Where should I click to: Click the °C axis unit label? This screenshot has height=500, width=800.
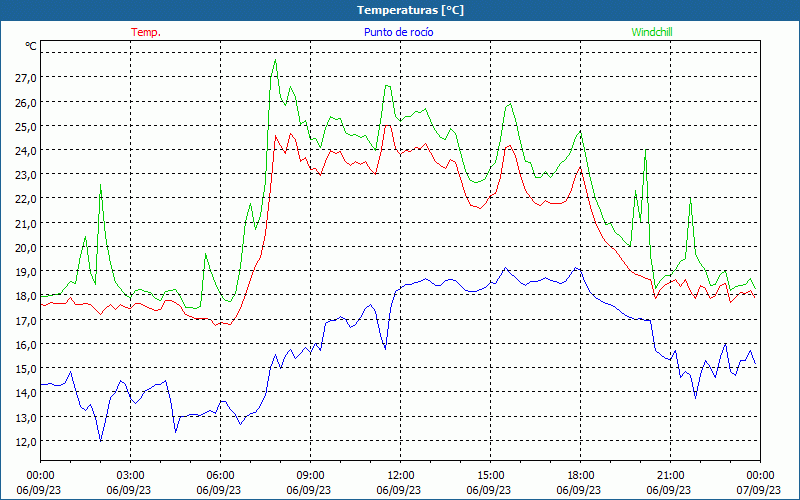click(x=31, y=46)
